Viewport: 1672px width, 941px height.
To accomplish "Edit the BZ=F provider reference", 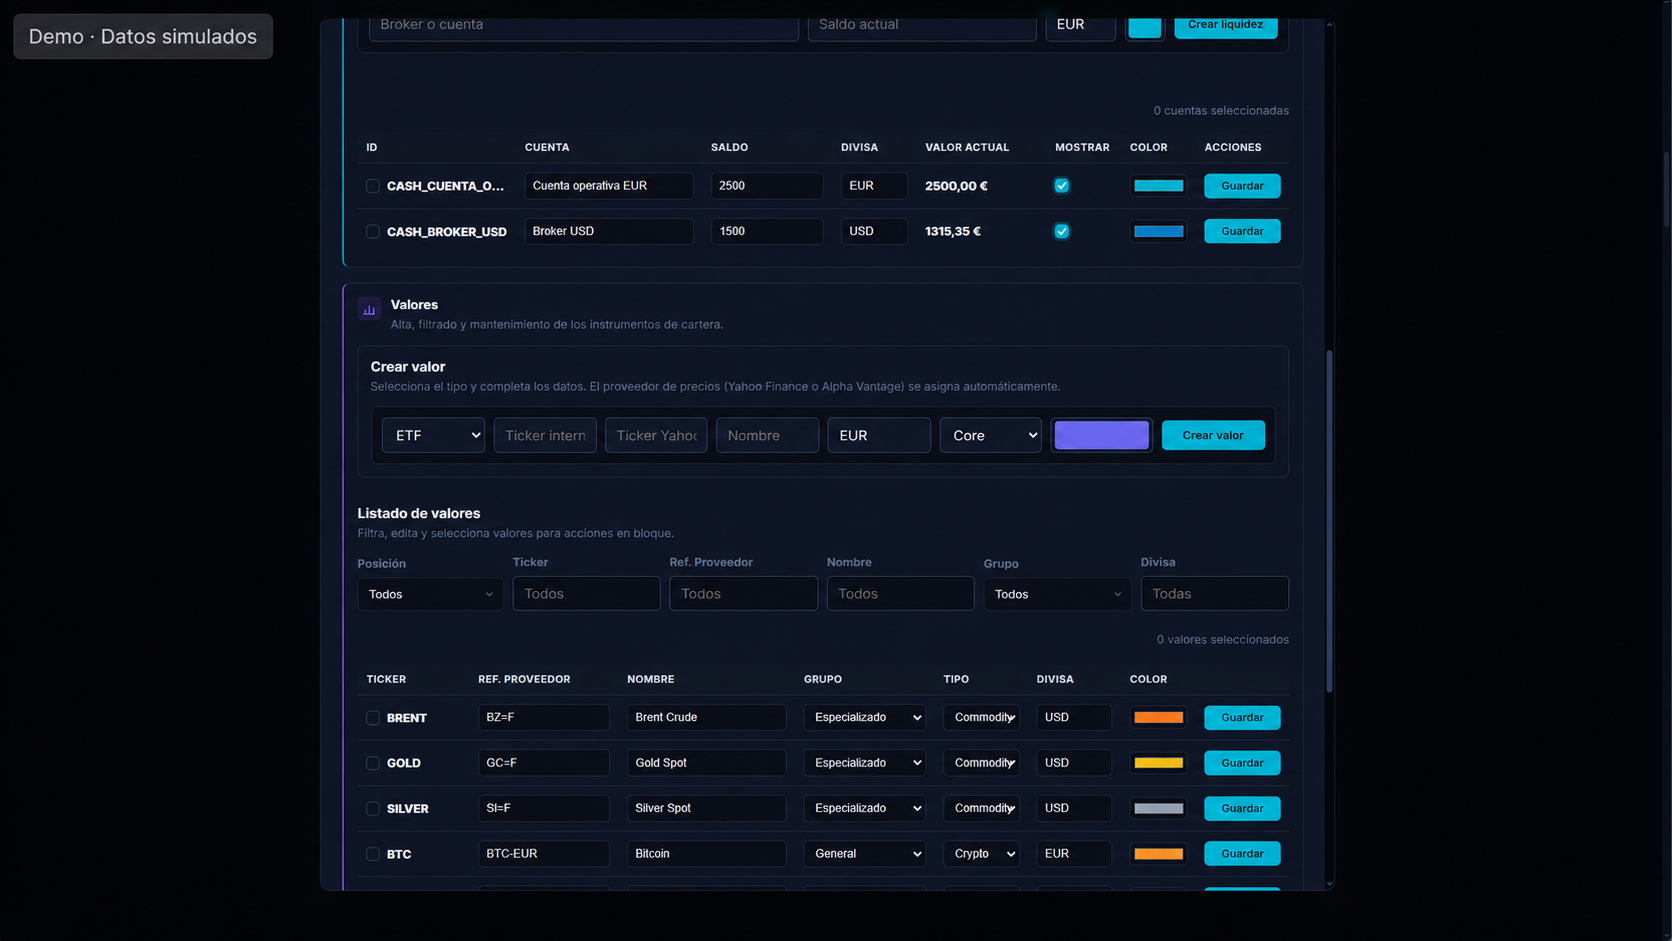I will point(544,717).
